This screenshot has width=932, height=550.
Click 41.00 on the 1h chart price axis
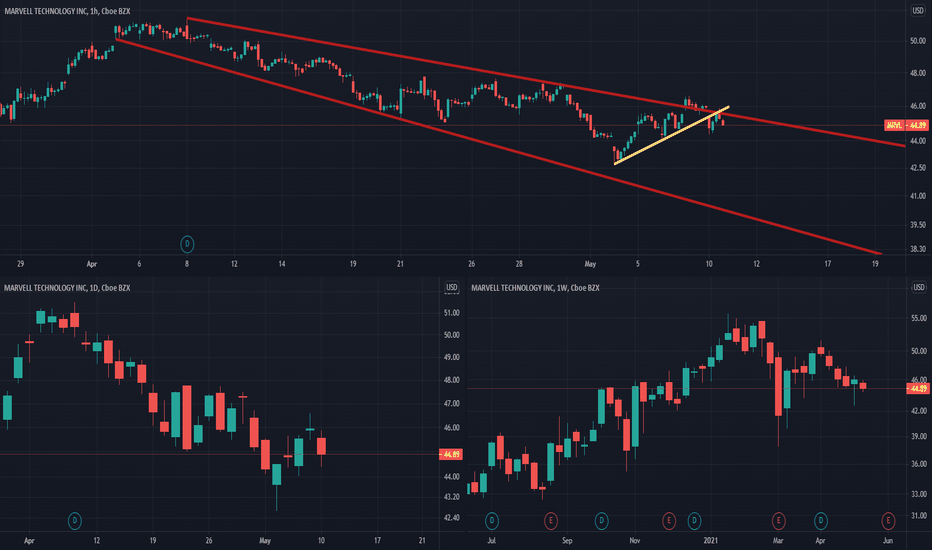[918, 196]
